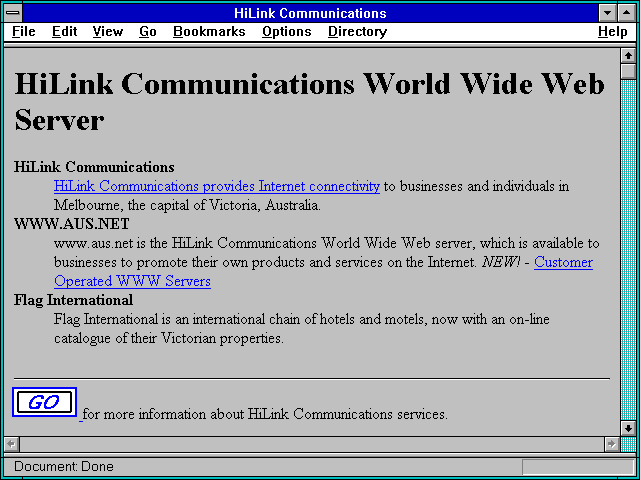Open the File menu
Image resolution: width=640 pixels, height=480 pixels.
point(24,32)
